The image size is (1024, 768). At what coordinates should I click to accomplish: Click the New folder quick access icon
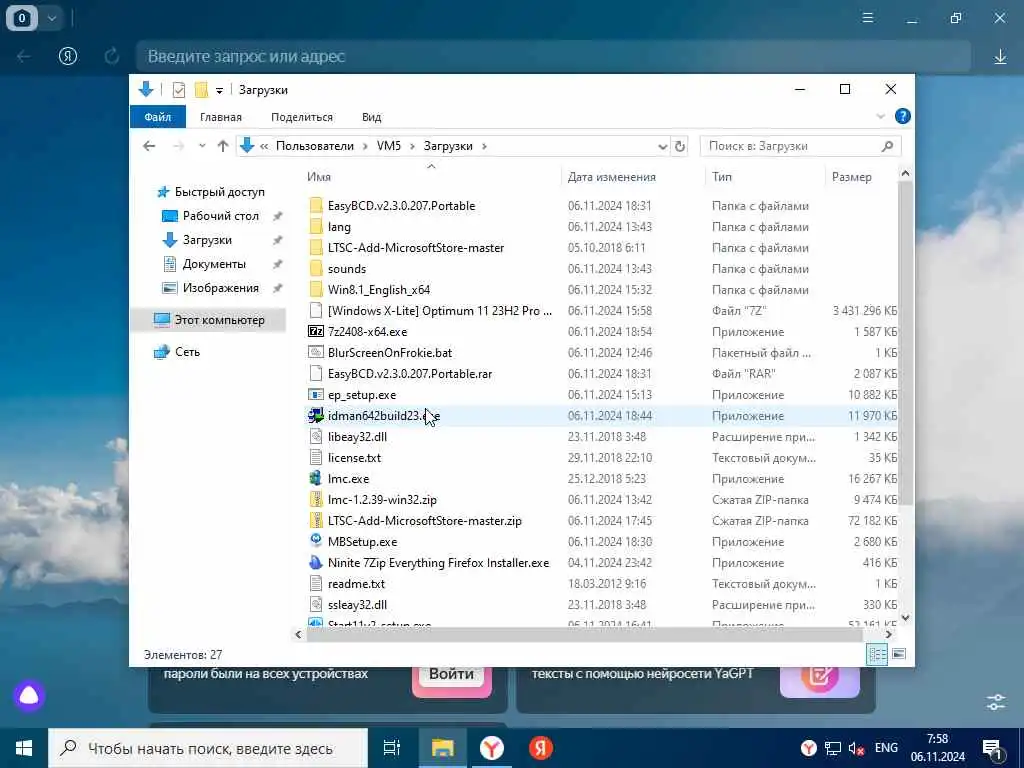point(201,90)
